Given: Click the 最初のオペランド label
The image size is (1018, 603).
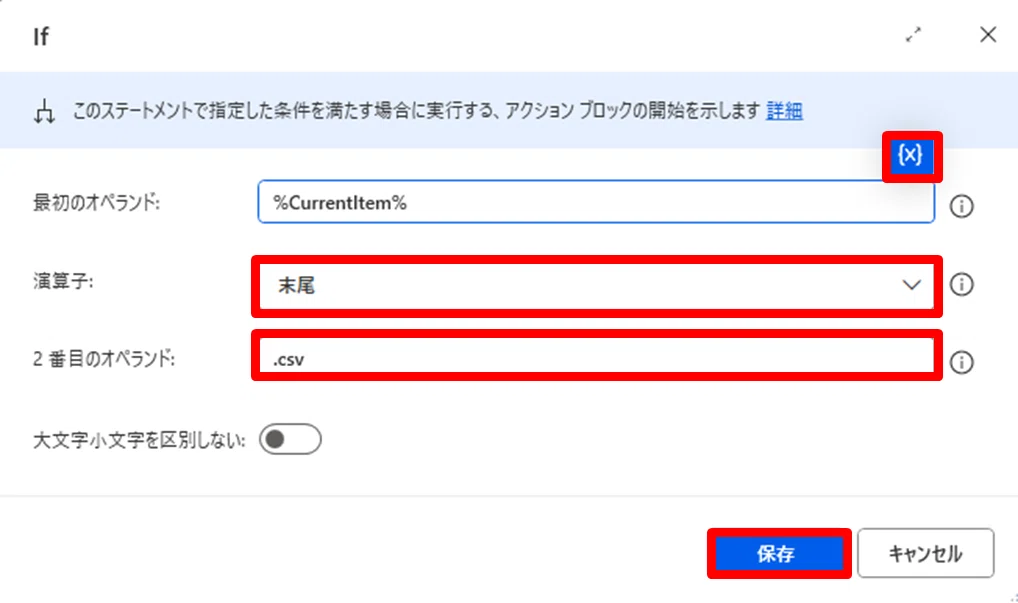Looking at the screenshot, I should 96,203.
